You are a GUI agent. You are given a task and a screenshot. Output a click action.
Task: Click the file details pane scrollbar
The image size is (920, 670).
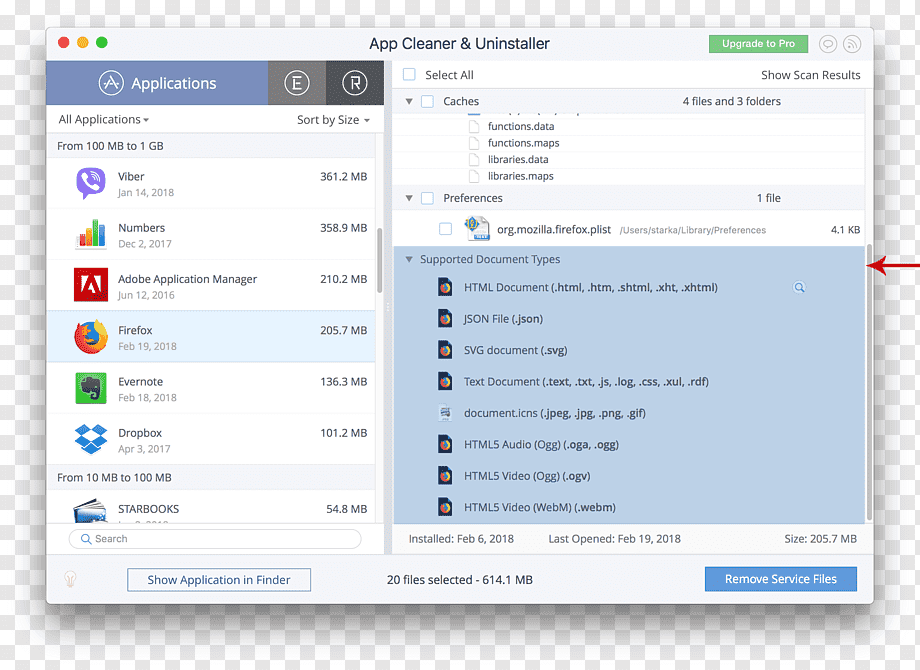869,381
